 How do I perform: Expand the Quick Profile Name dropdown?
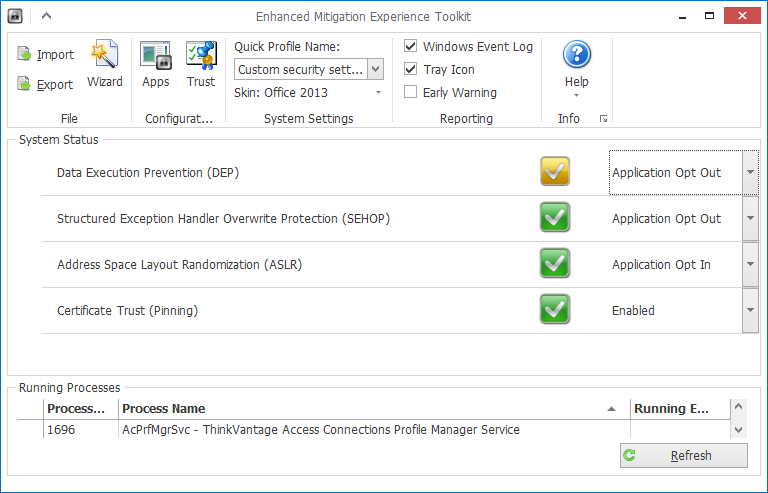click(x=375, y=70)
